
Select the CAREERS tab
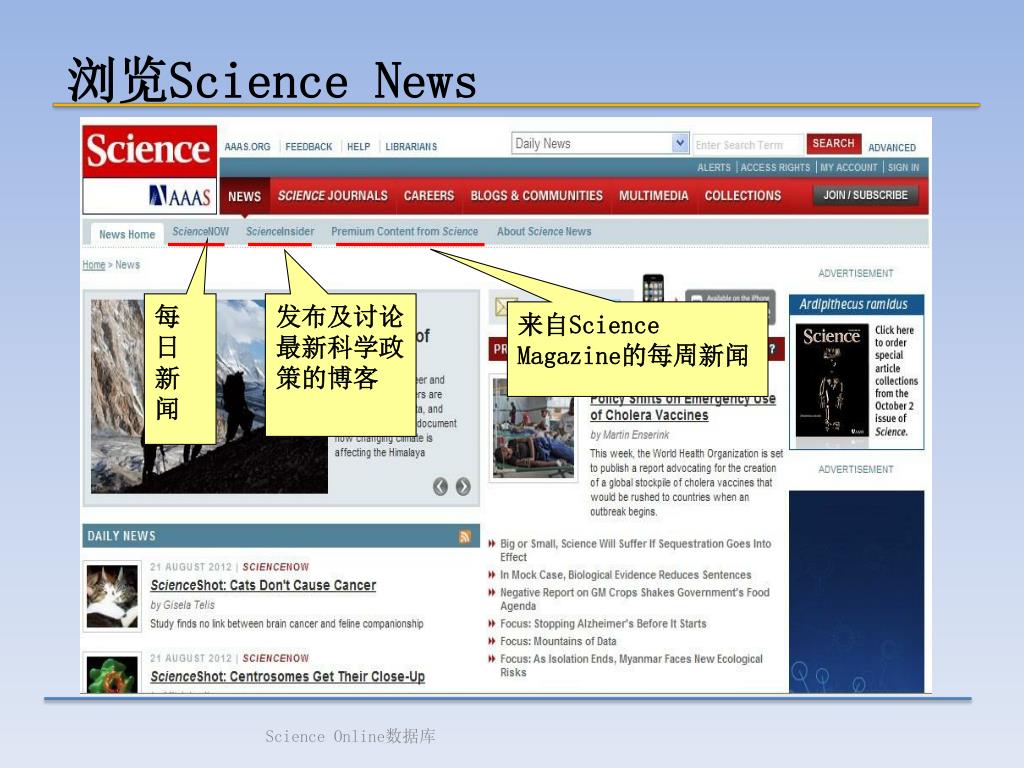[x=429, y=196]
